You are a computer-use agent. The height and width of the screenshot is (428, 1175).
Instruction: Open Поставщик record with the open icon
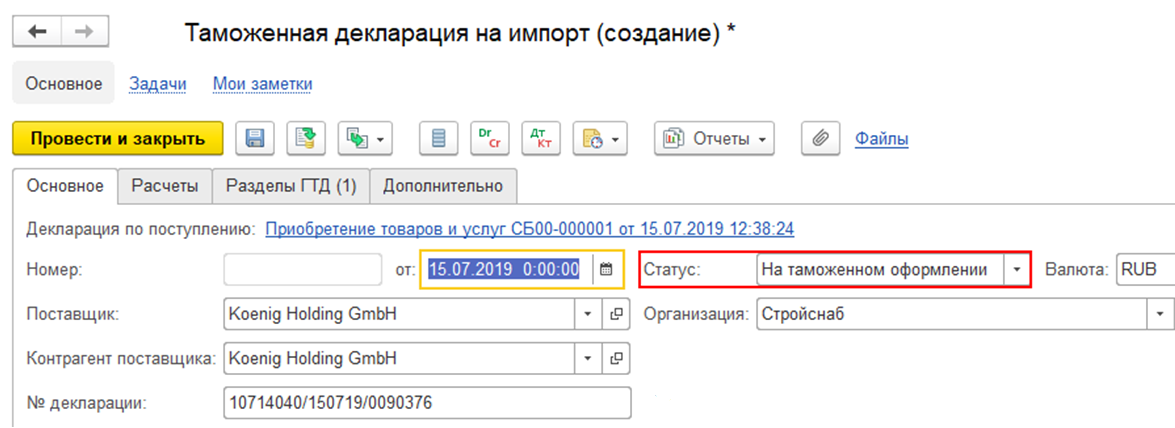coord(617,315)
